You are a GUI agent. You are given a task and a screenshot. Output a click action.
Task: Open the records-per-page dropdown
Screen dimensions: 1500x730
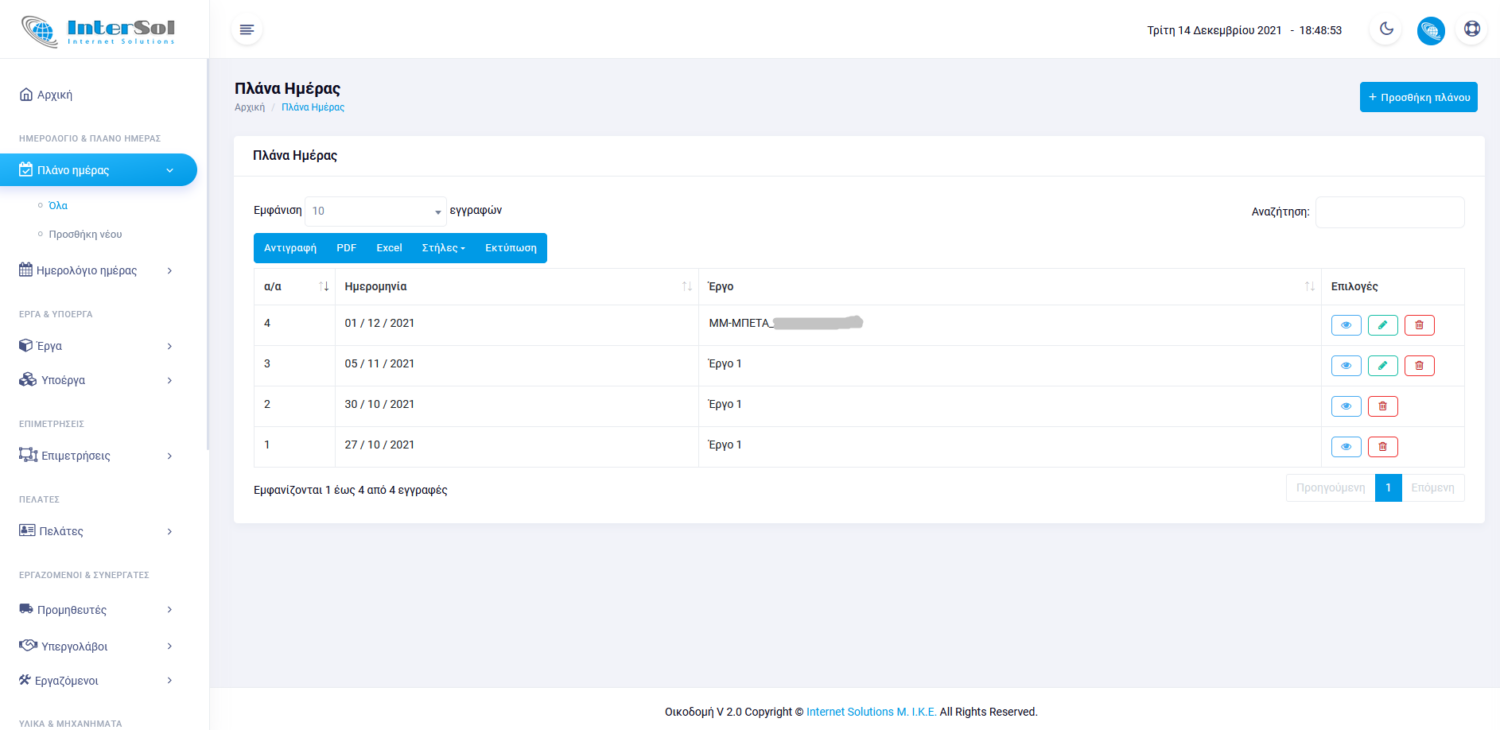point(375,211)
